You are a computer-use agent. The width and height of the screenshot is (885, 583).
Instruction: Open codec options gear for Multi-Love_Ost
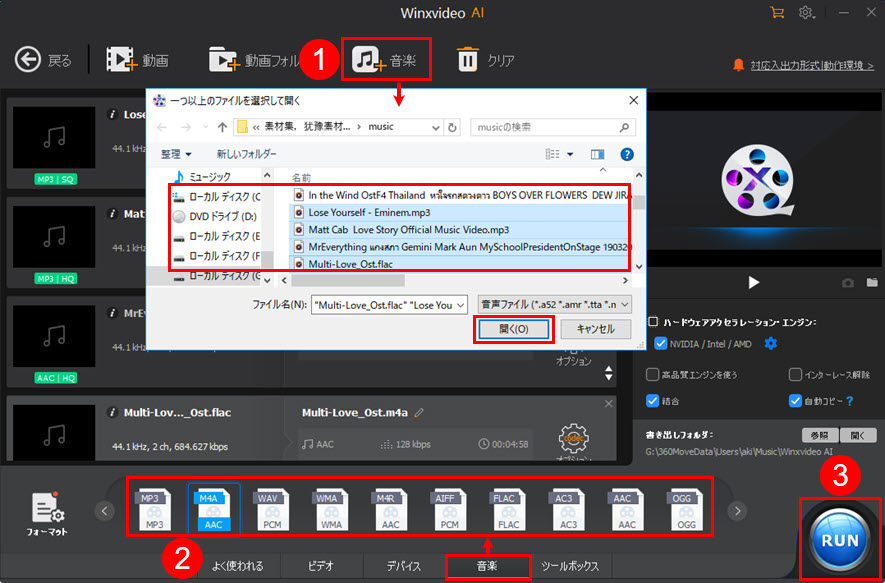(x=573, y=439)
